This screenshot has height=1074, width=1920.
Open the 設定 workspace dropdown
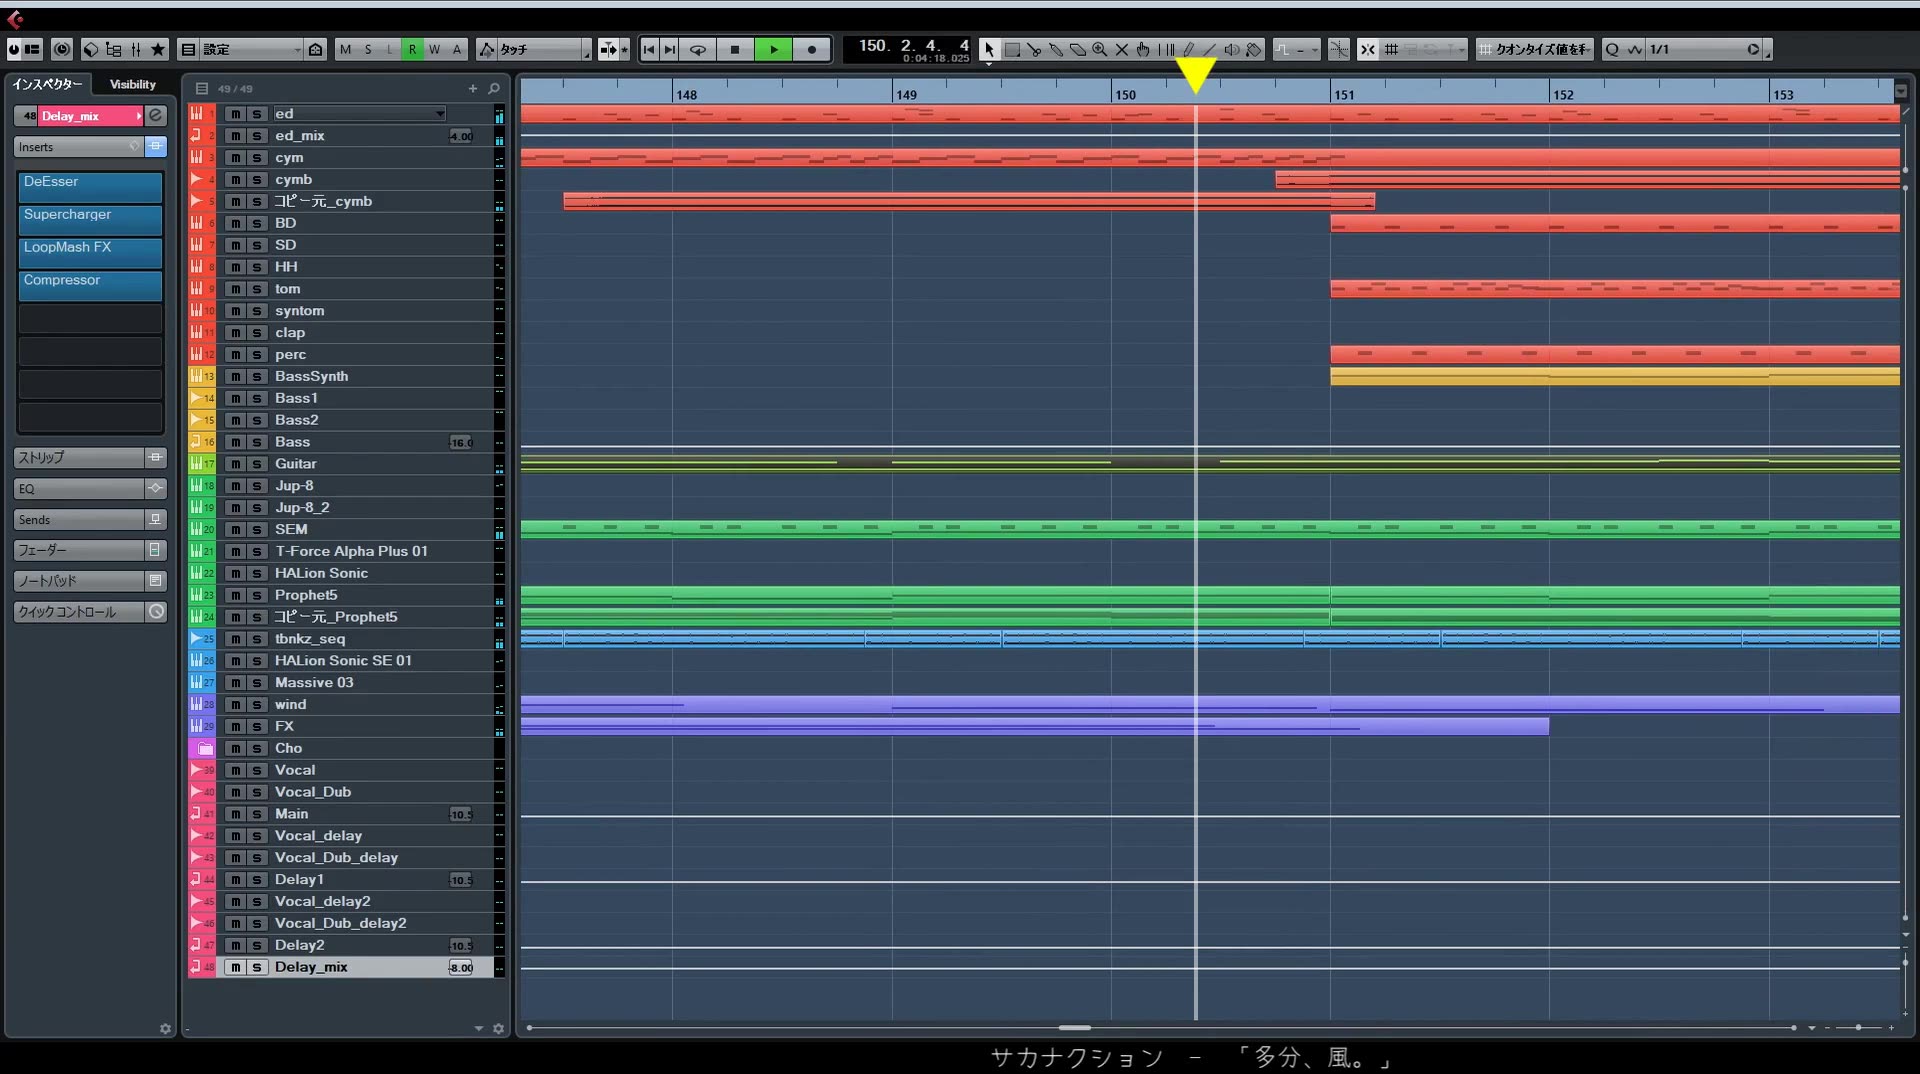[x=251, y=49]
